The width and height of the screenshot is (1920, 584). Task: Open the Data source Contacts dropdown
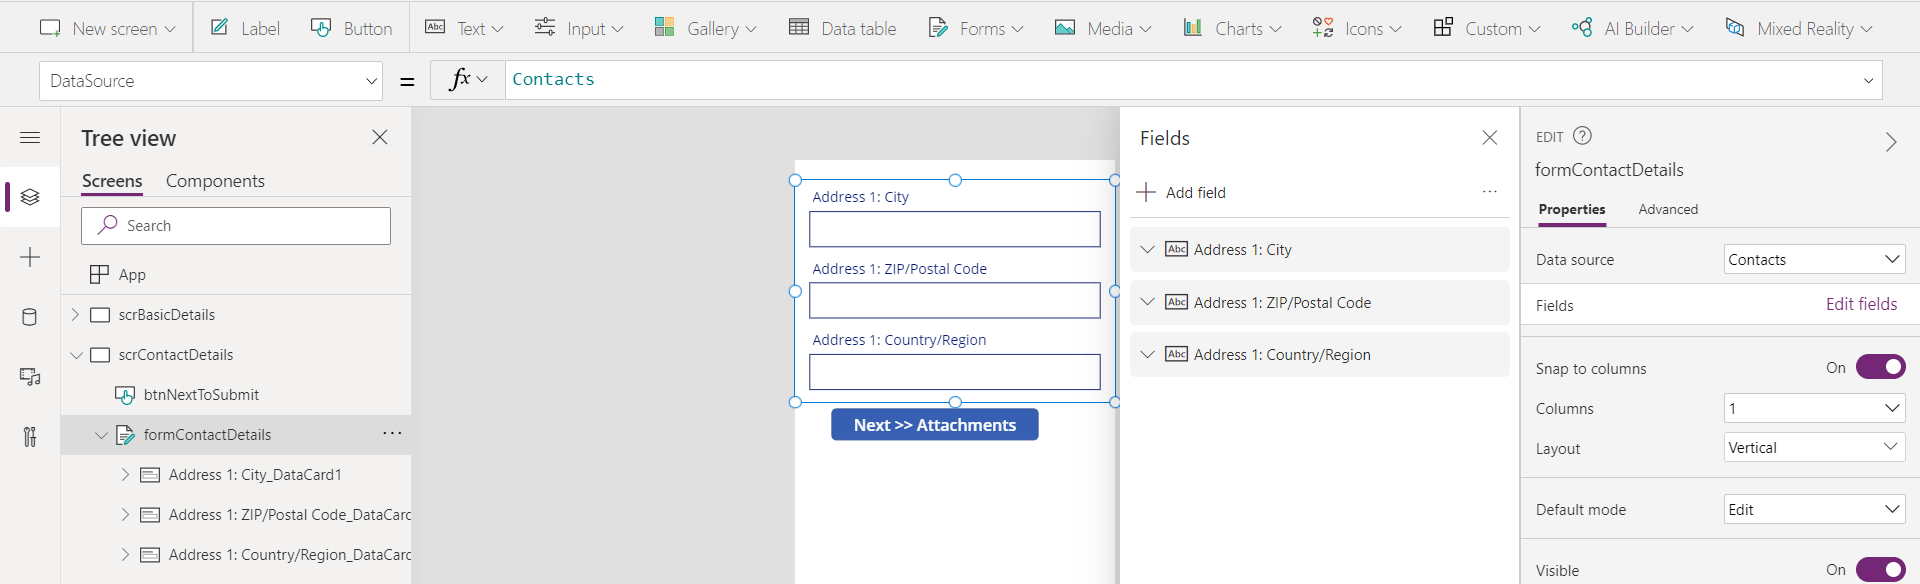pyautogui.click(x=1815, y=259)
